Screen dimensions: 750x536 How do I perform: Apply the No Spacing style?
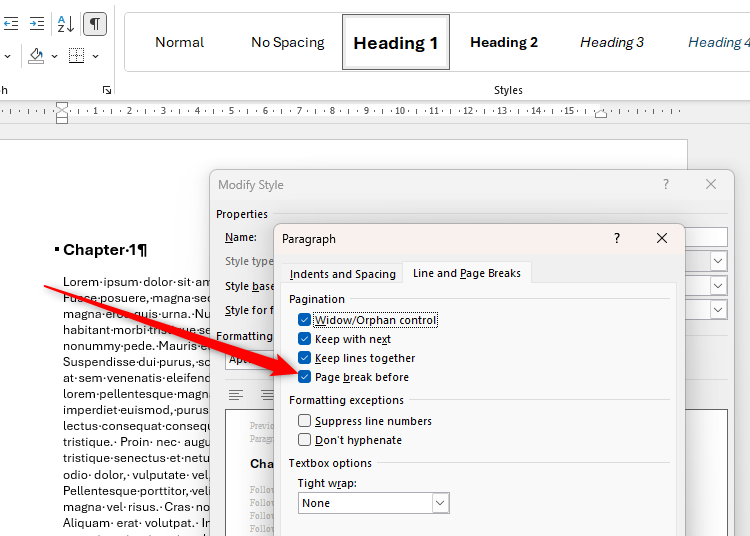tap(287, 42)
